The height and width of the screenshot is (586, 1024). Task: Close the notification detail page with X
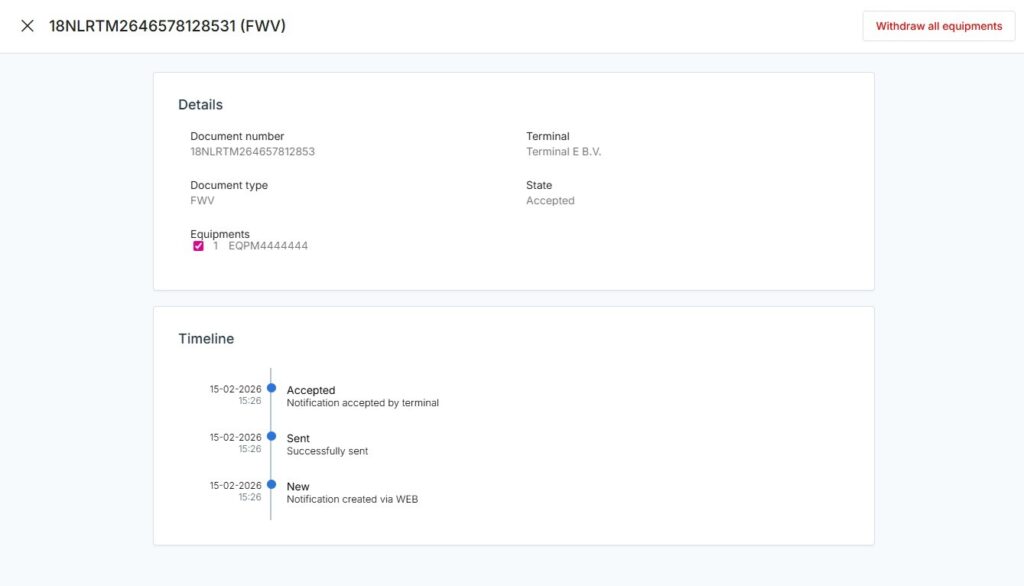[27, 26]
